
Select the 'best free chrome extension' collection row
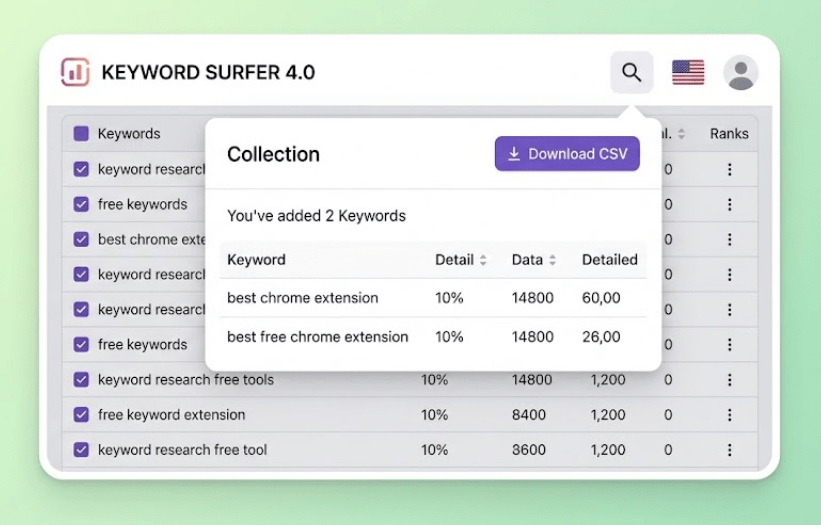(433, 337)
